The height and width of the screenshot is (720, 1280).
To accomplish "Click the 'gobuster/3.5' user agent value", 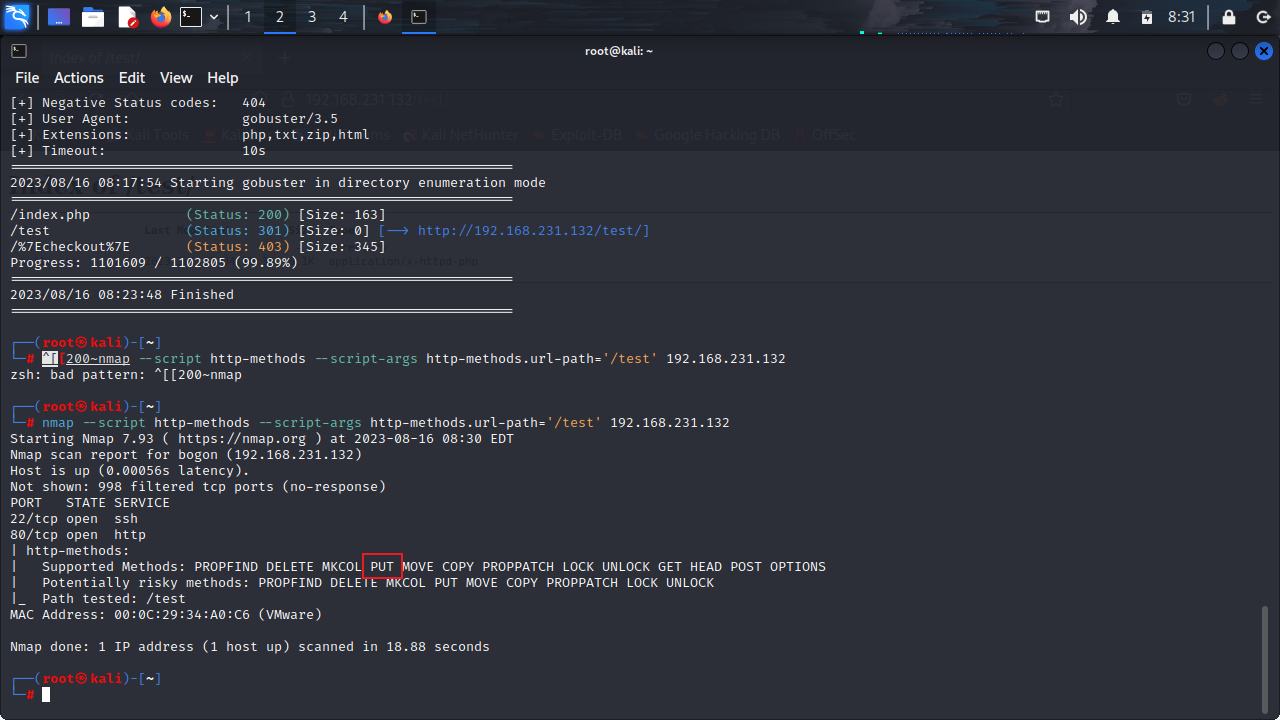I will tap(290, 119).
